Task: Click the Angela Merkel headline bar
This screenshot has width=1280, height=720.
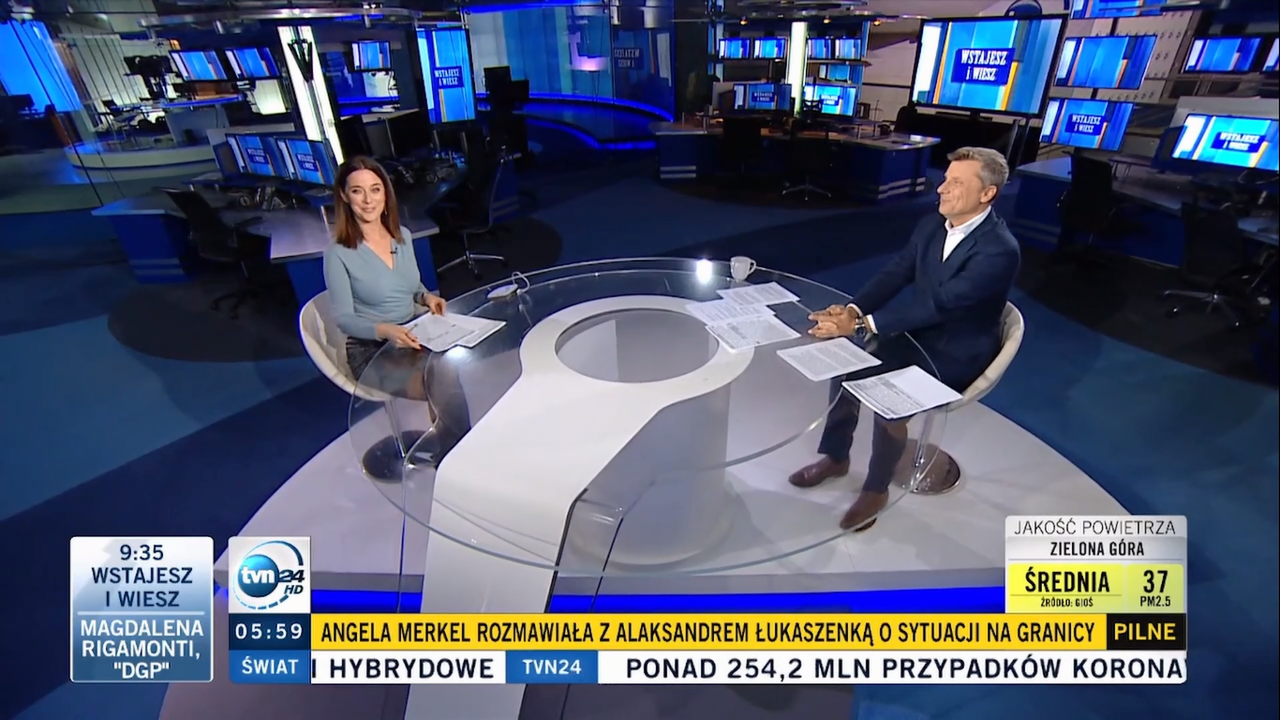Action: point(708,632)
